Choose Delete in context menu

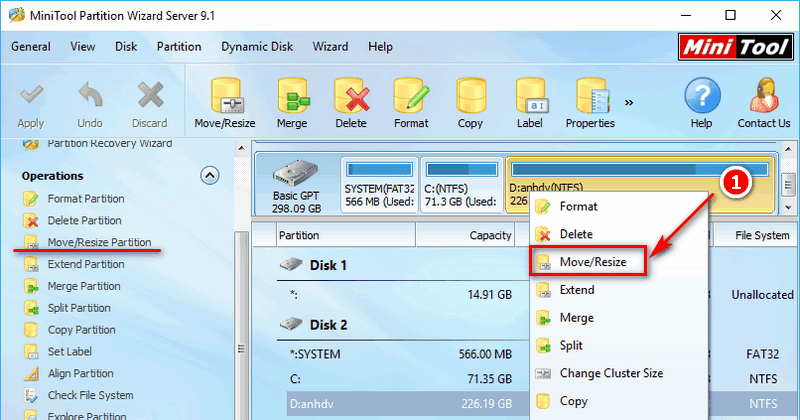619,234
